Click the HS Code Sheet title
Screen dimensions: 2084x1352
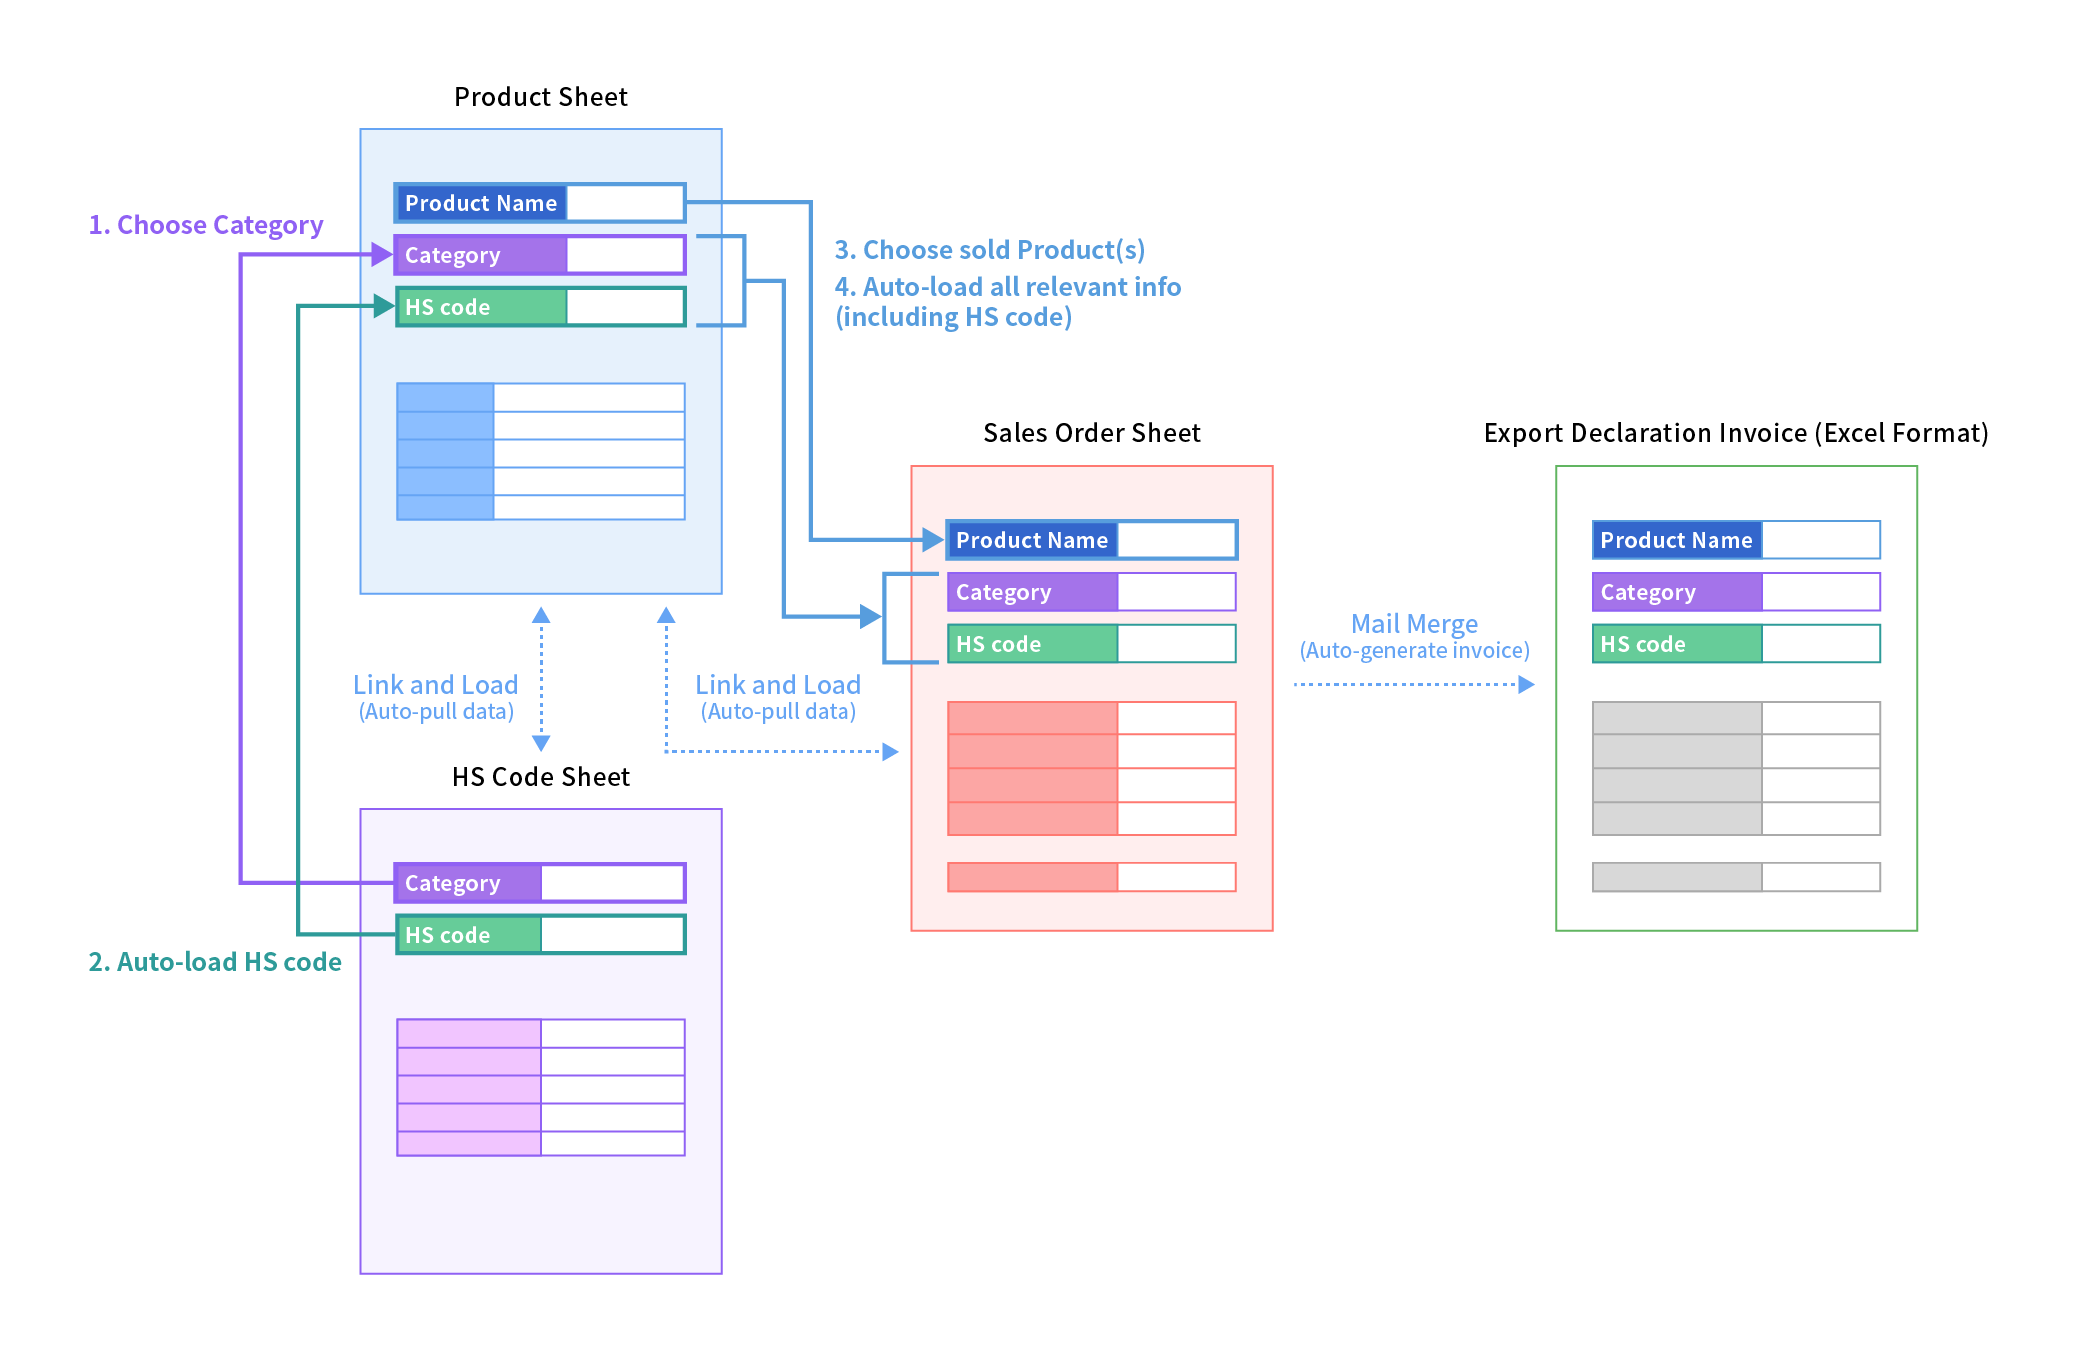coord(540,777)
